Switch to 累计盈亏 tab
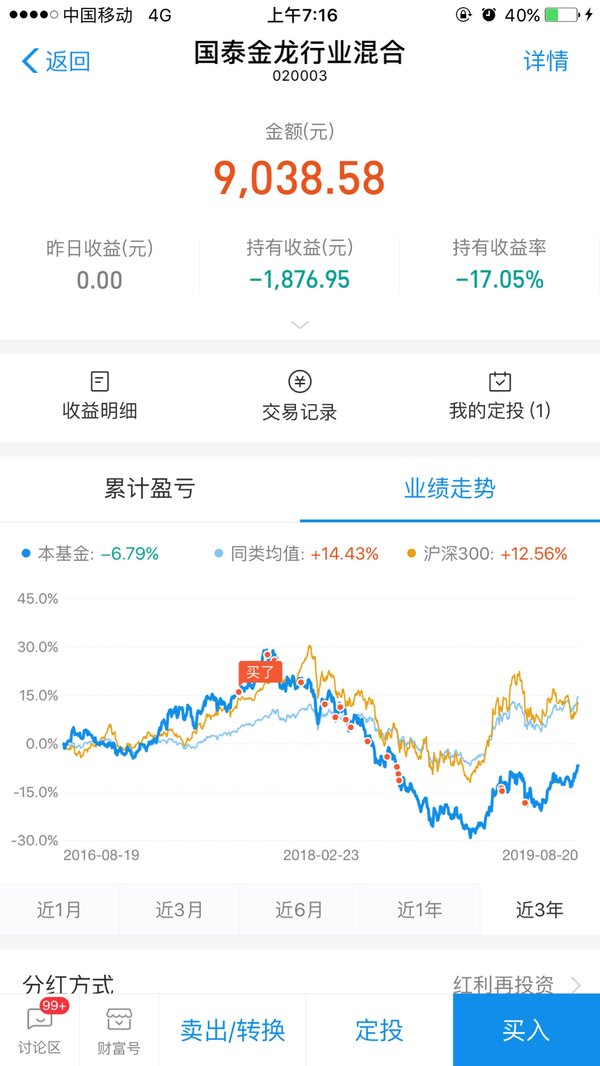Viewport: 600px width, 1066px height. coord(149,488)
